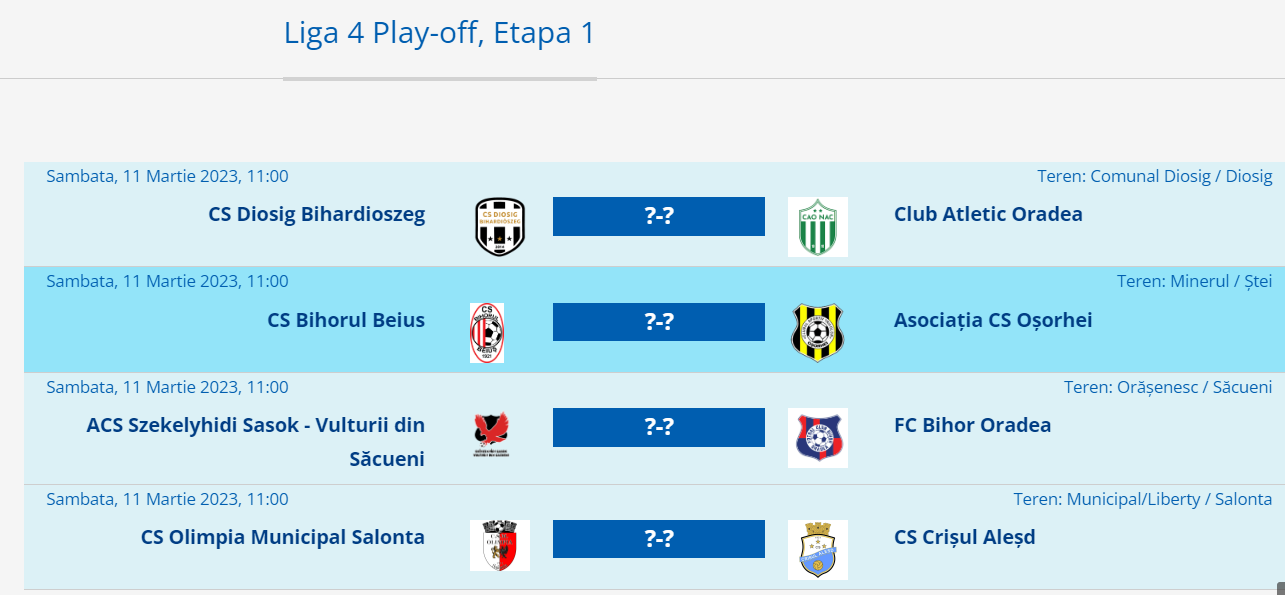The image size is (1285, 595).
Task: Click the Salonta vs Aleșd score box
Action: pyautogui.click(x=658, y=539)
